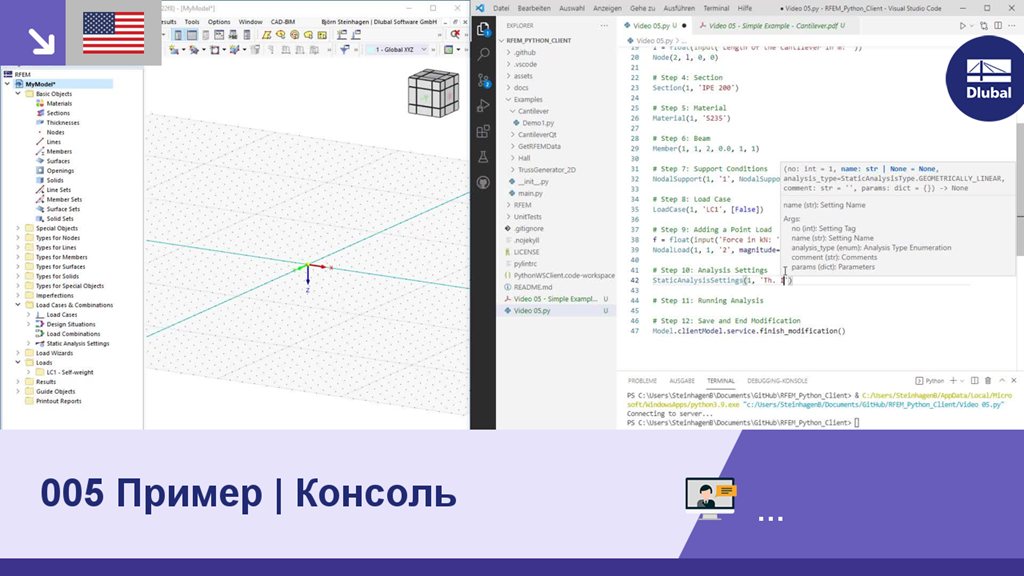Select Design Situations in RFEM navigator
The width and height of the screenshot is (1024, 576).
coord(71,325)
